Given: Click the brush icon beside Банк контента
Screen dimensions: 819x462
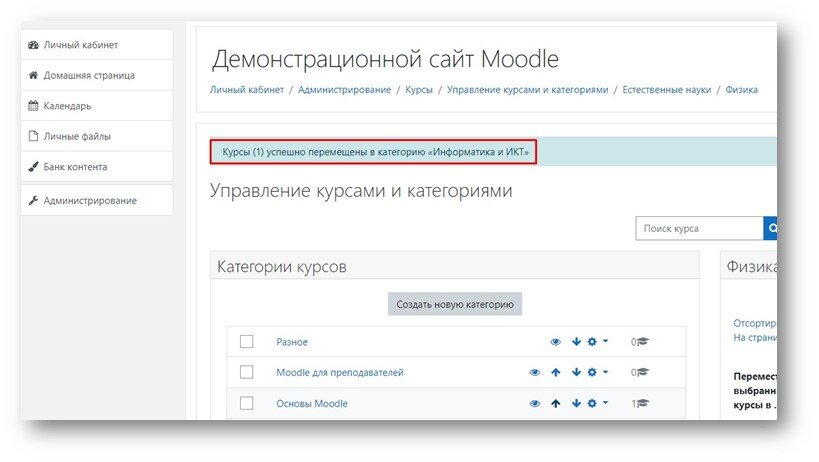Looking at the screenshot, I should pyautogui.click(x=33, y=167).
